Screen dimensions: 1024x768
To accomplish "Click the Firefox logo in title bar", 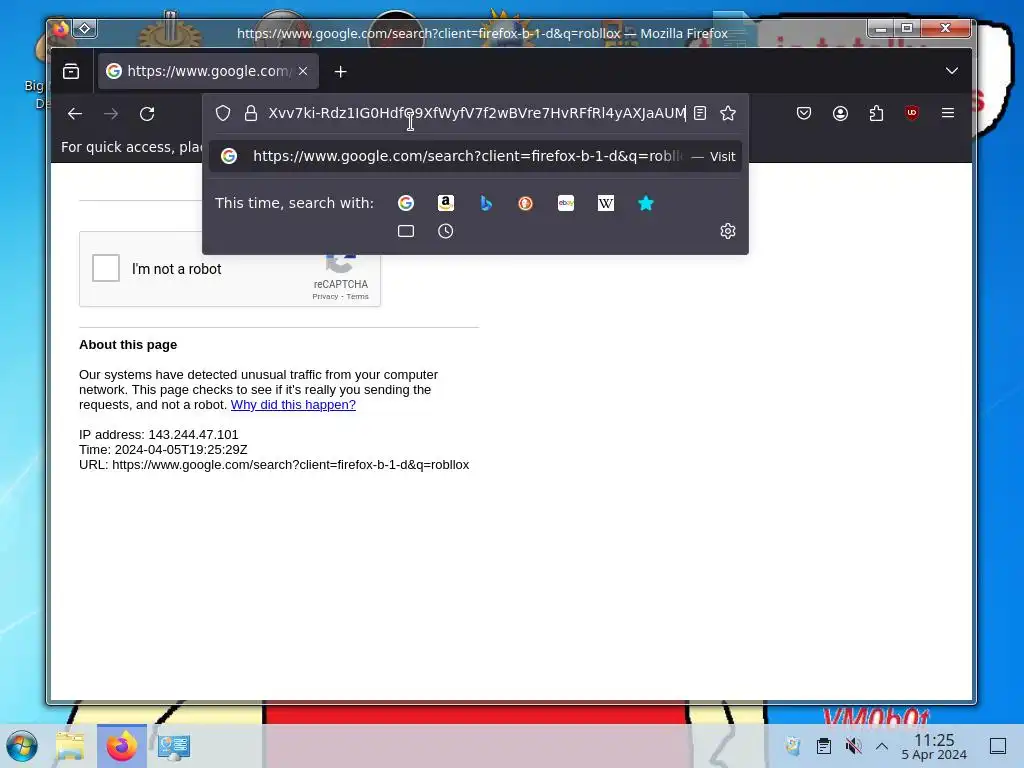I will tap(61, 29).
